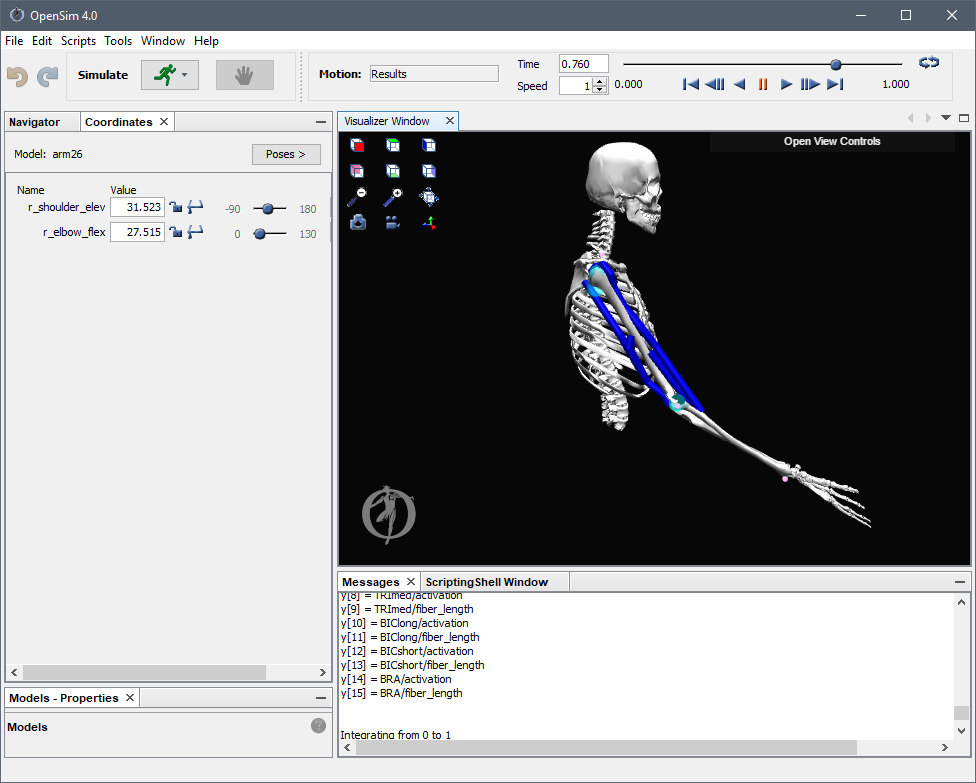Click the stop hand icon
This screenshot has height=783, width=976.
click(245, 75)
